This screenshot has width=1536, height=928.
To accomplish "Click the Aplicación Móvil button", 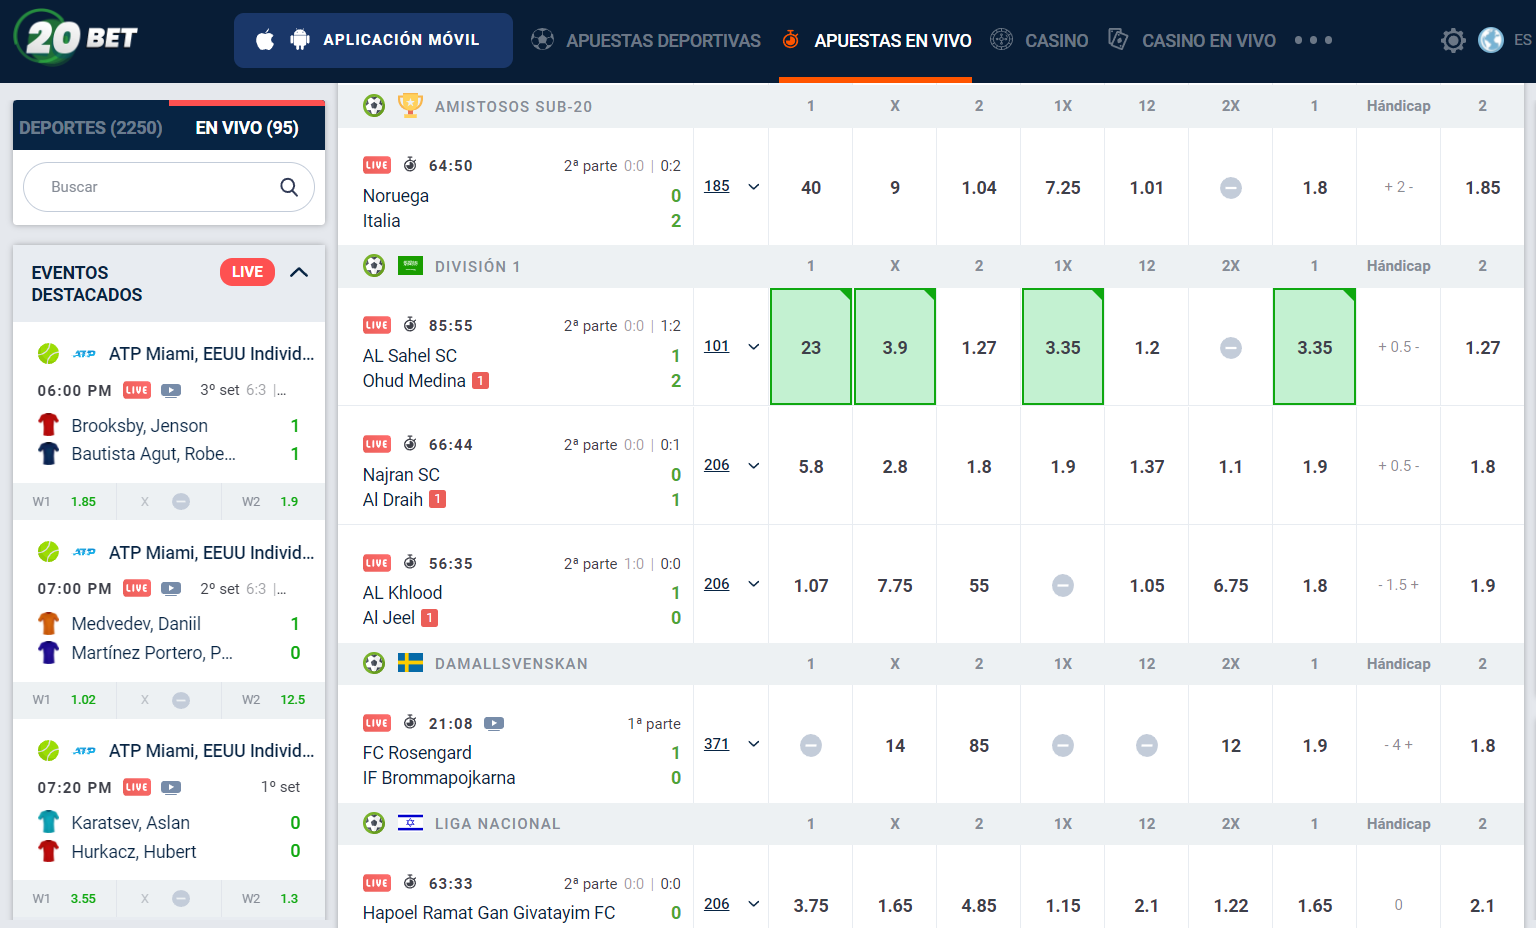I will [x=373, y=40].
